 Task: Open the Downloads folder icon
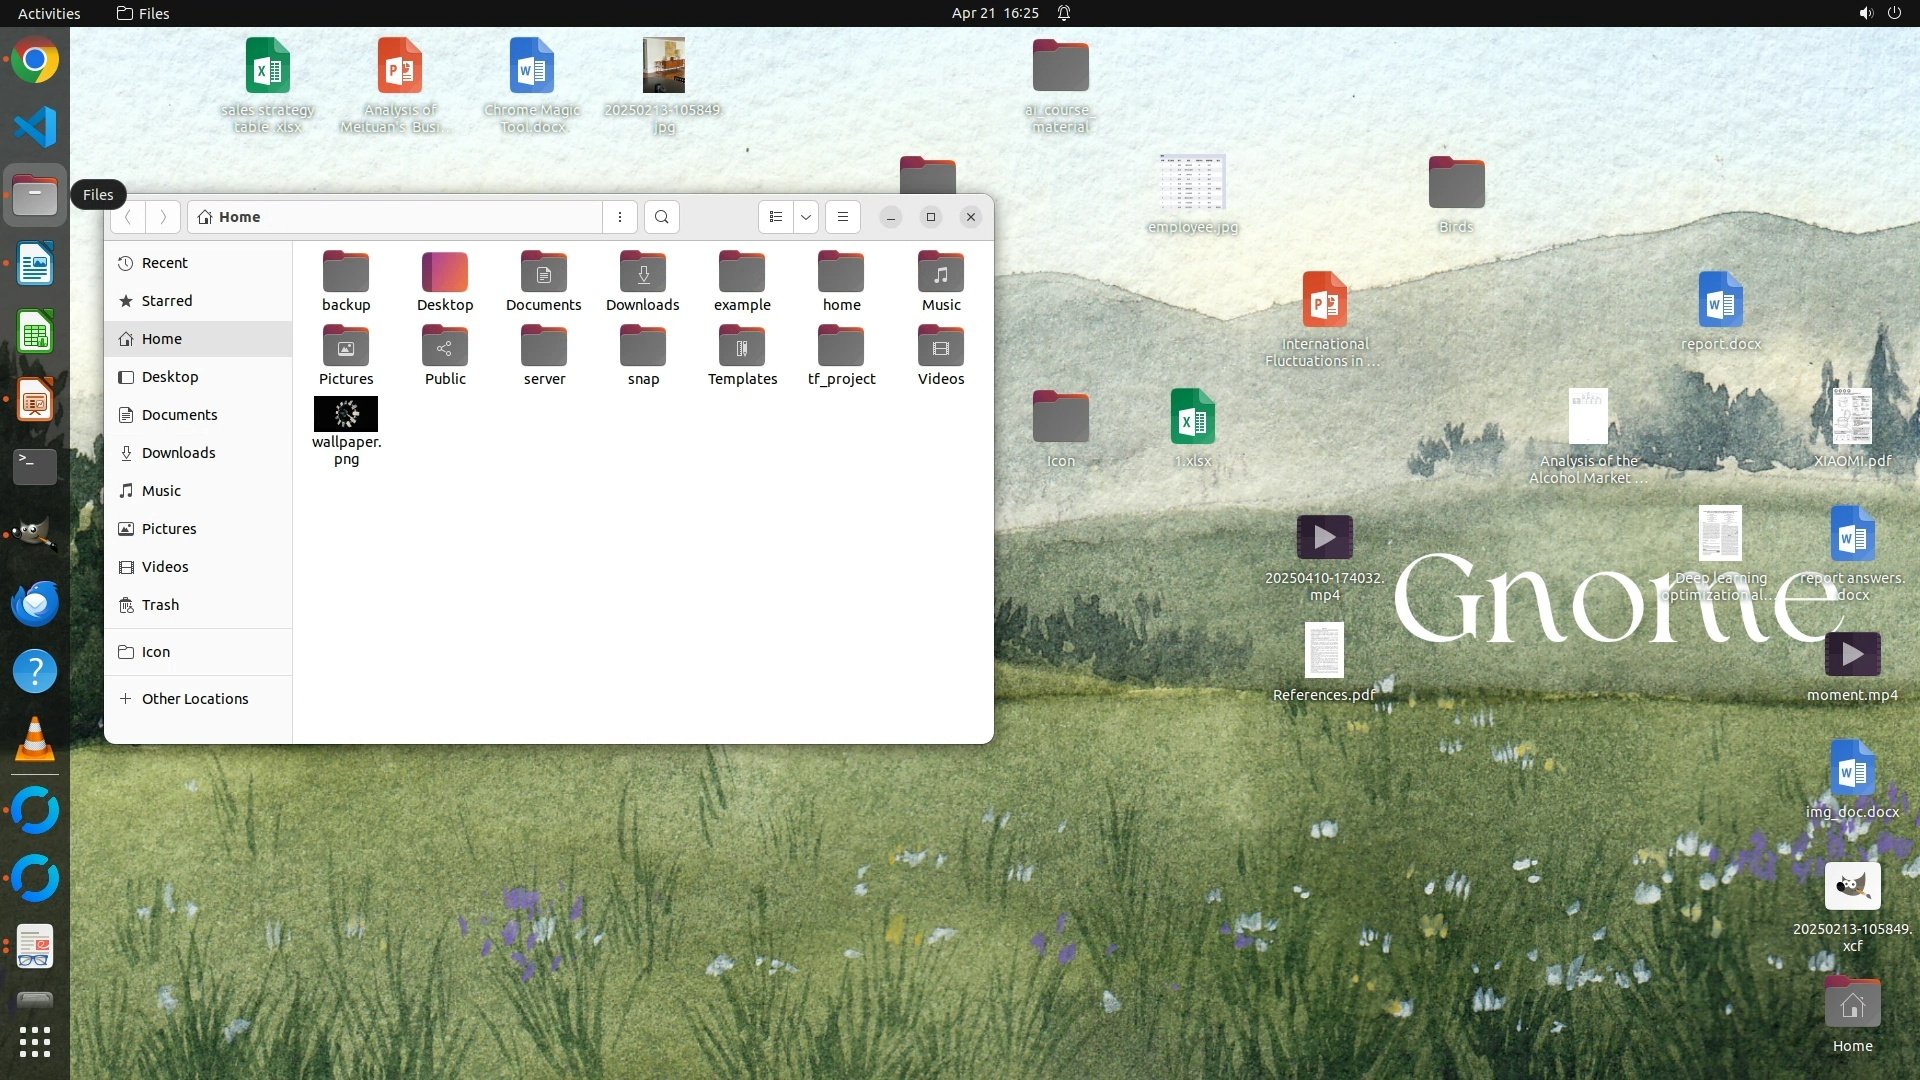(x=643, y=272)
